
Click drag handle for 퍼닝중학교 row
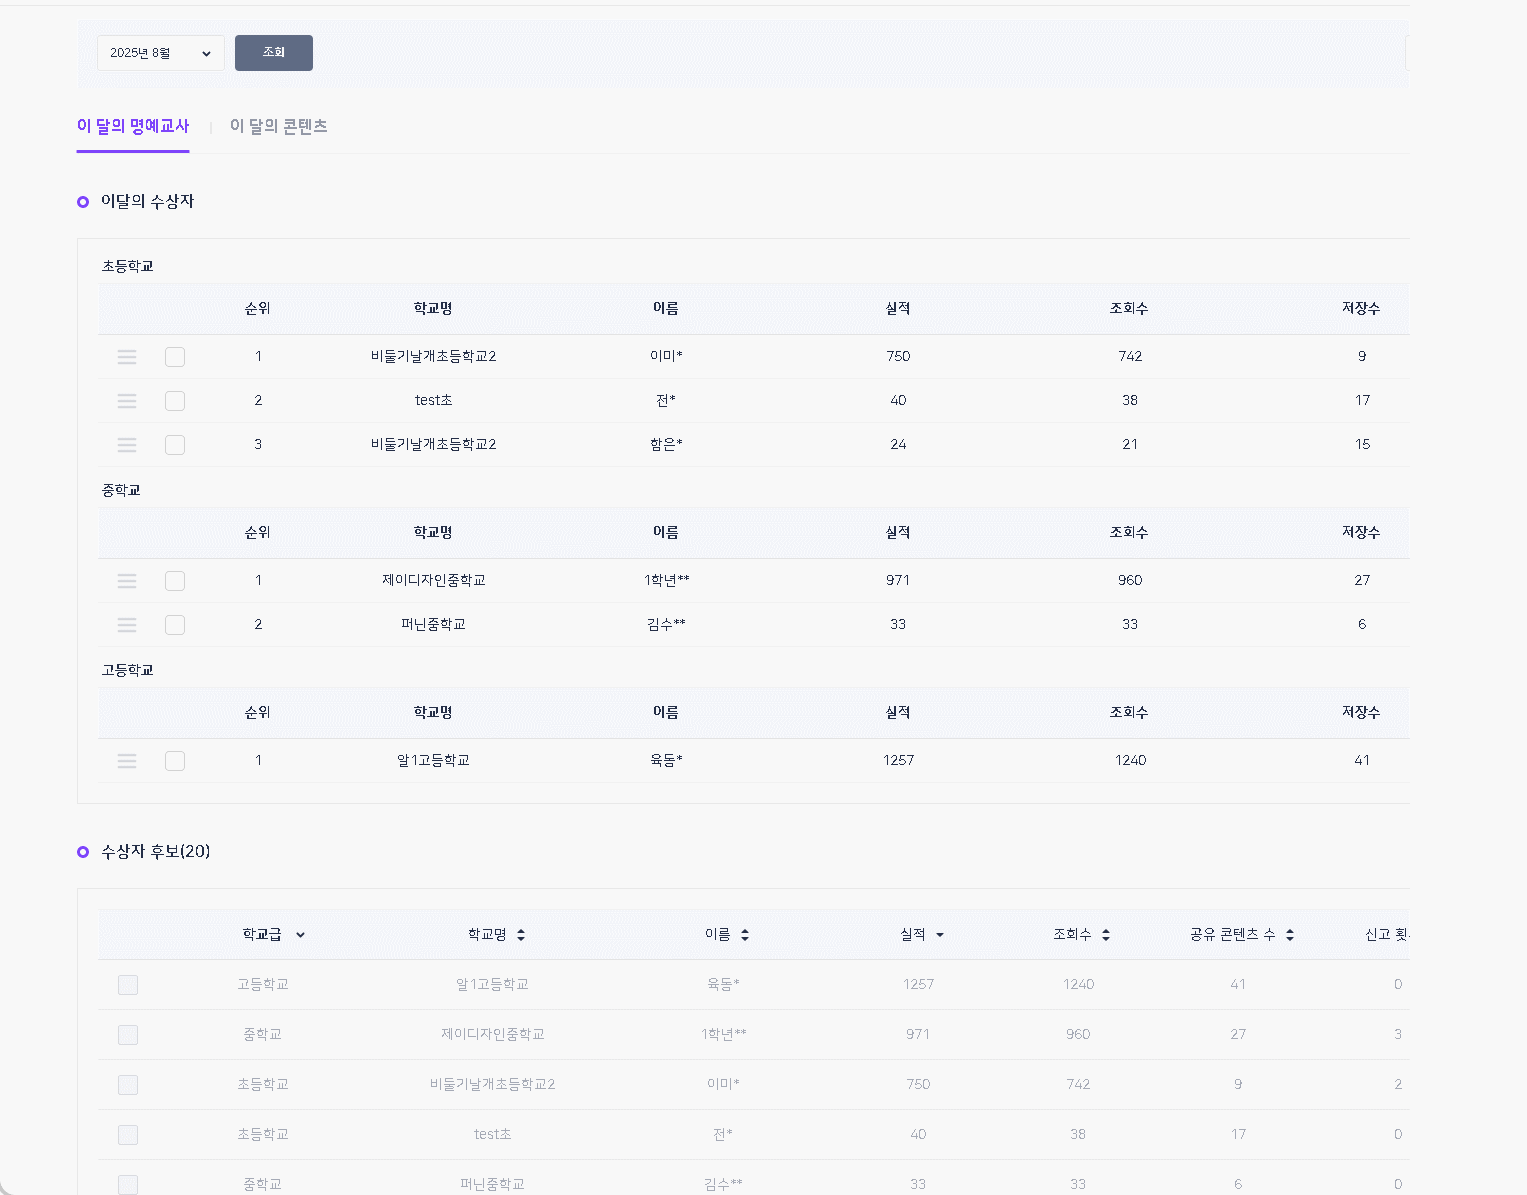click(x=127, y=625)
